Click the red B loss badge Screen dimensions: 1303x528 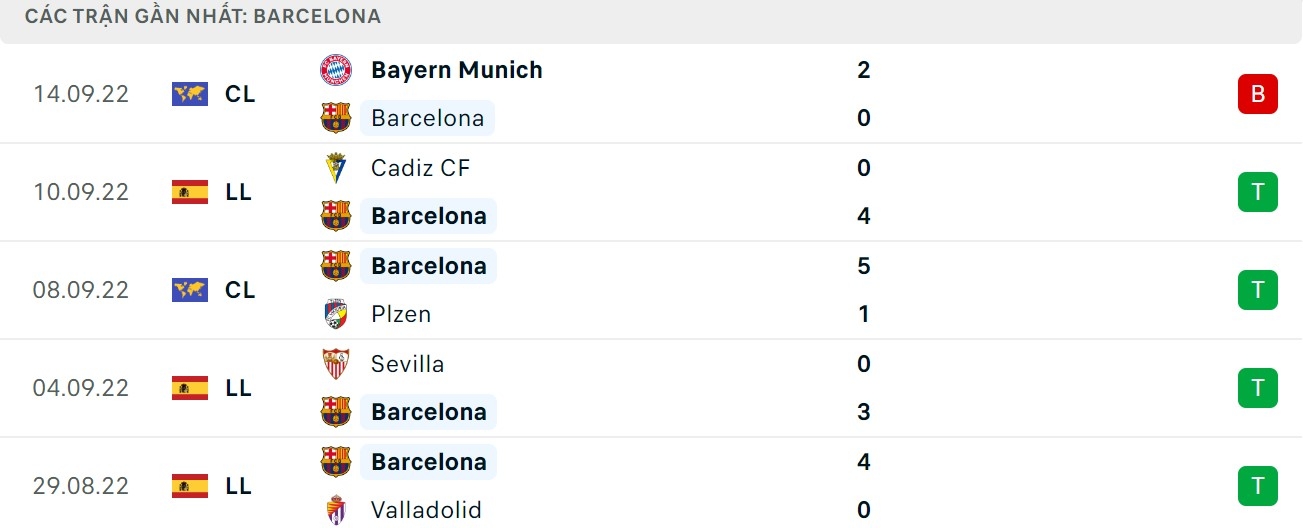(x=1257, y=94)
